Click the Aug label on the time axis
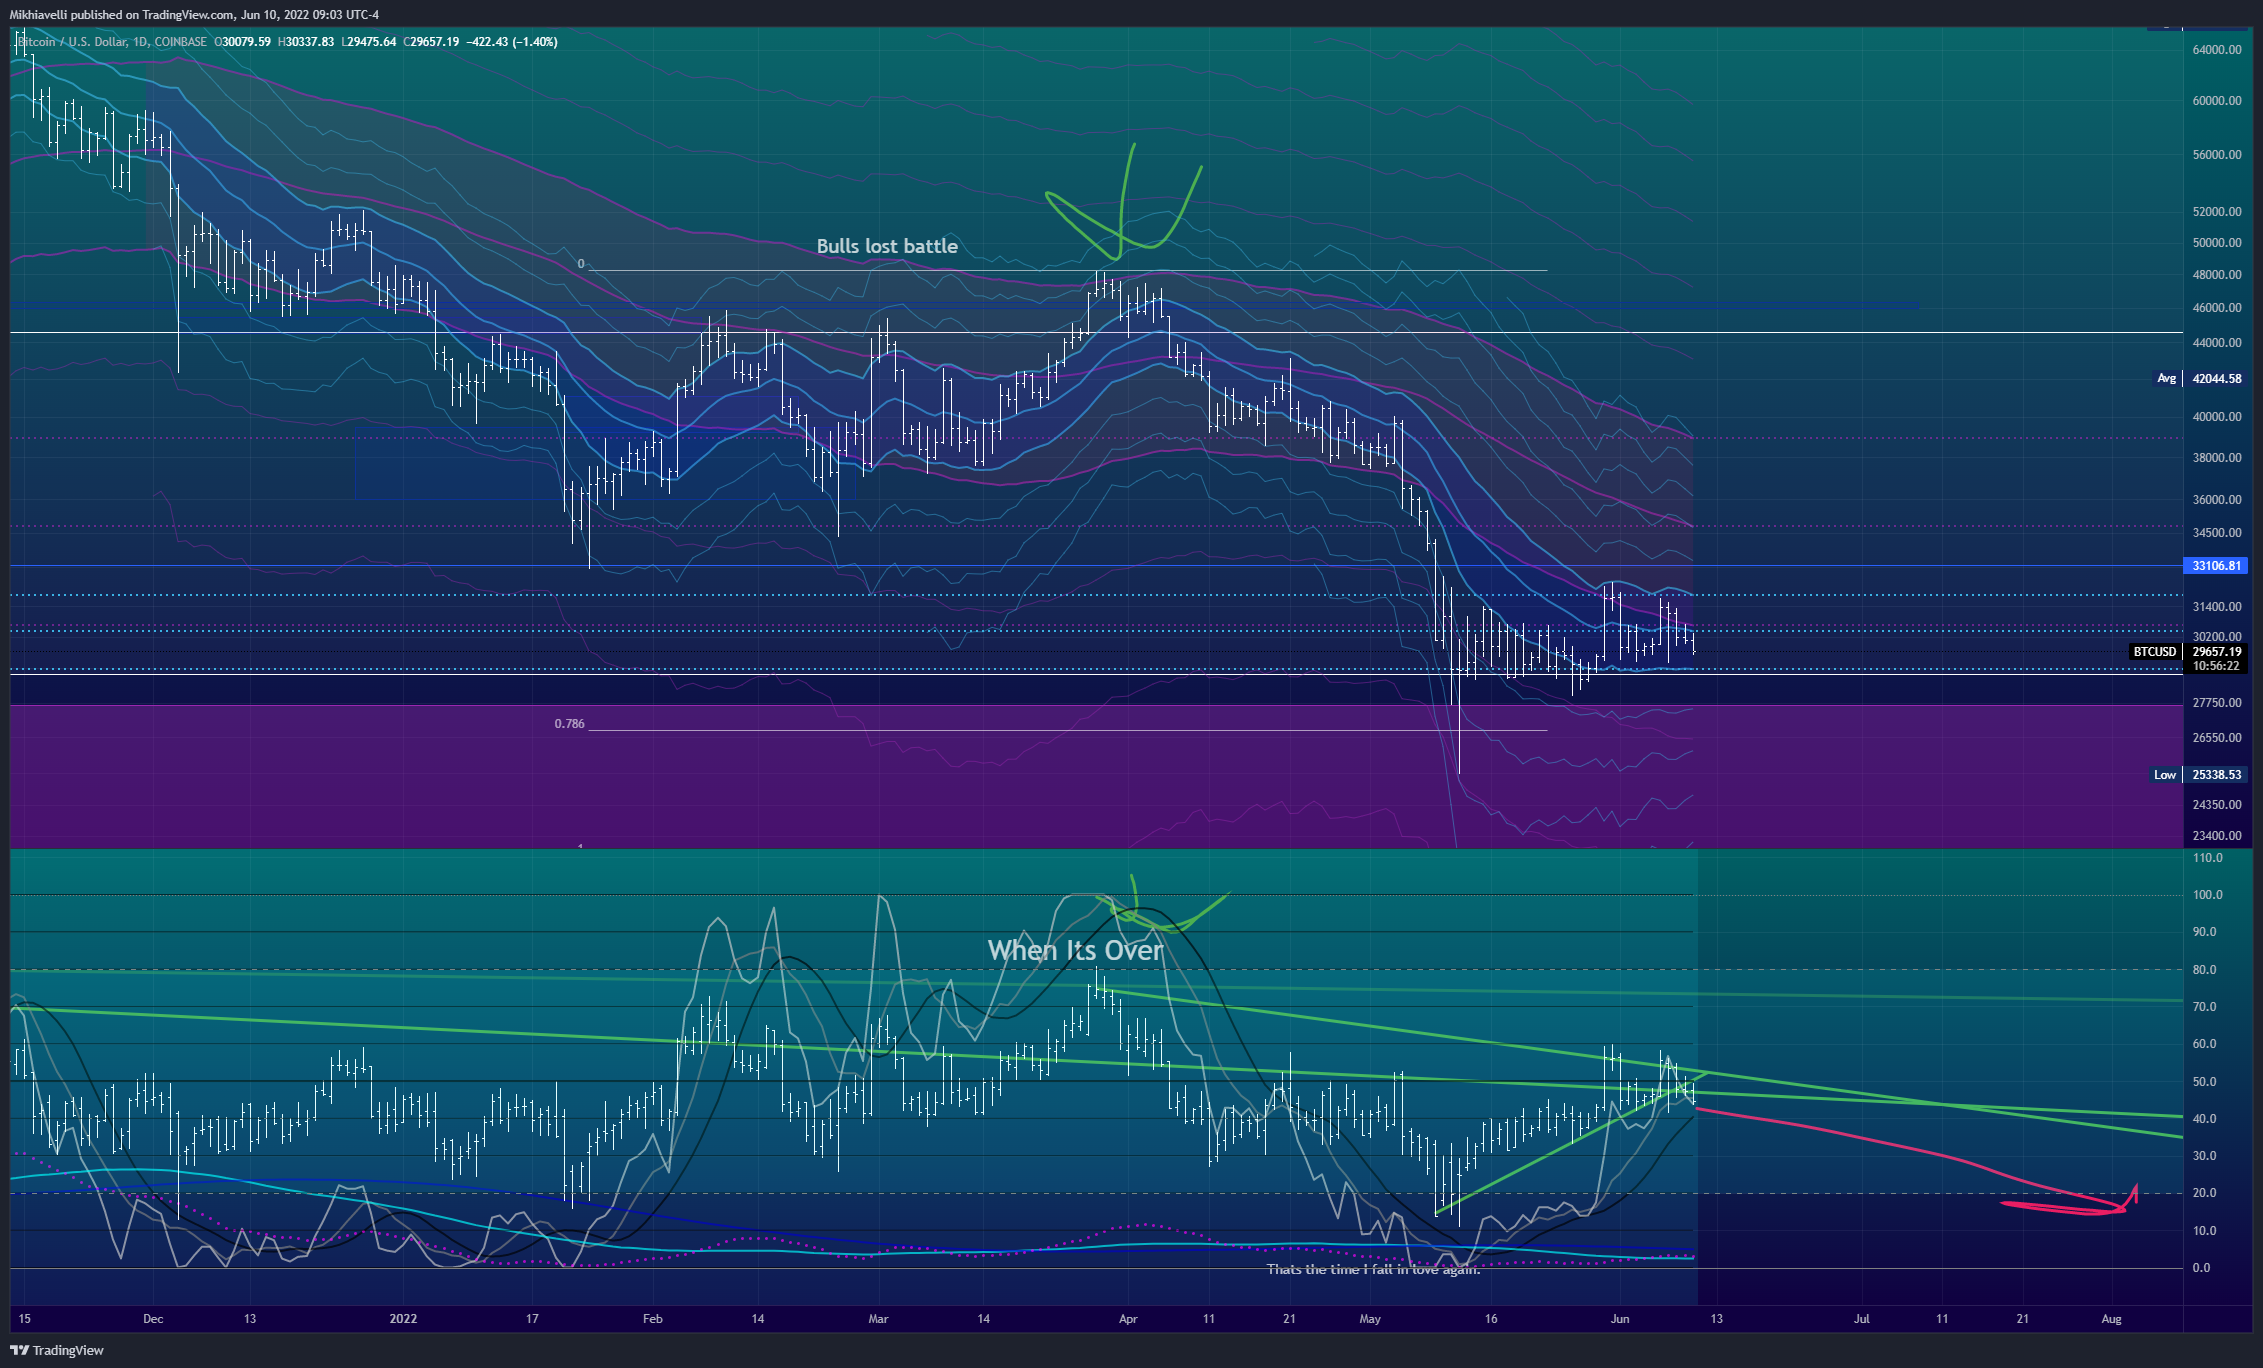This screenshot has height=1368, width=2263. coord(2111,1319)
